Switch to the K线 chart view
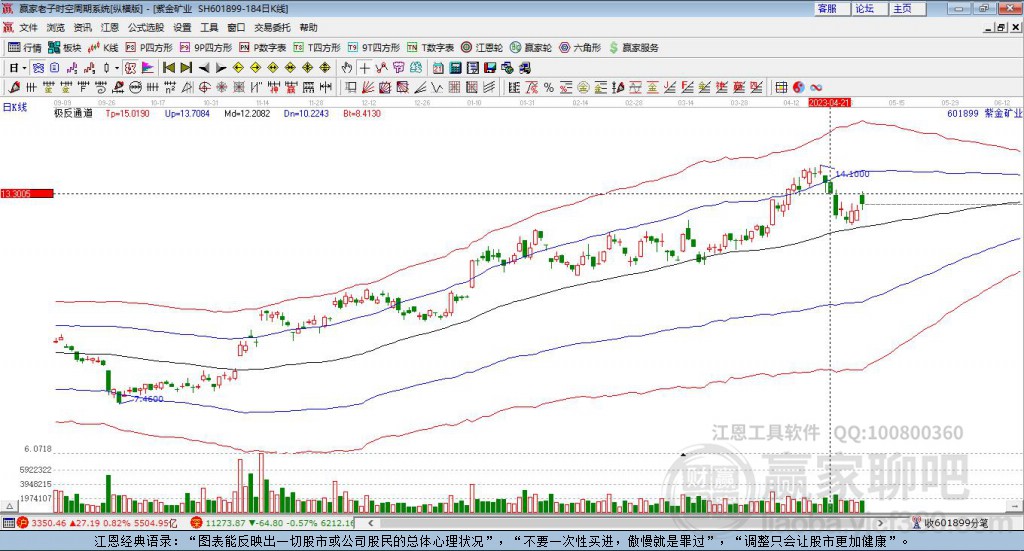1024x551 pixels. 103,48
